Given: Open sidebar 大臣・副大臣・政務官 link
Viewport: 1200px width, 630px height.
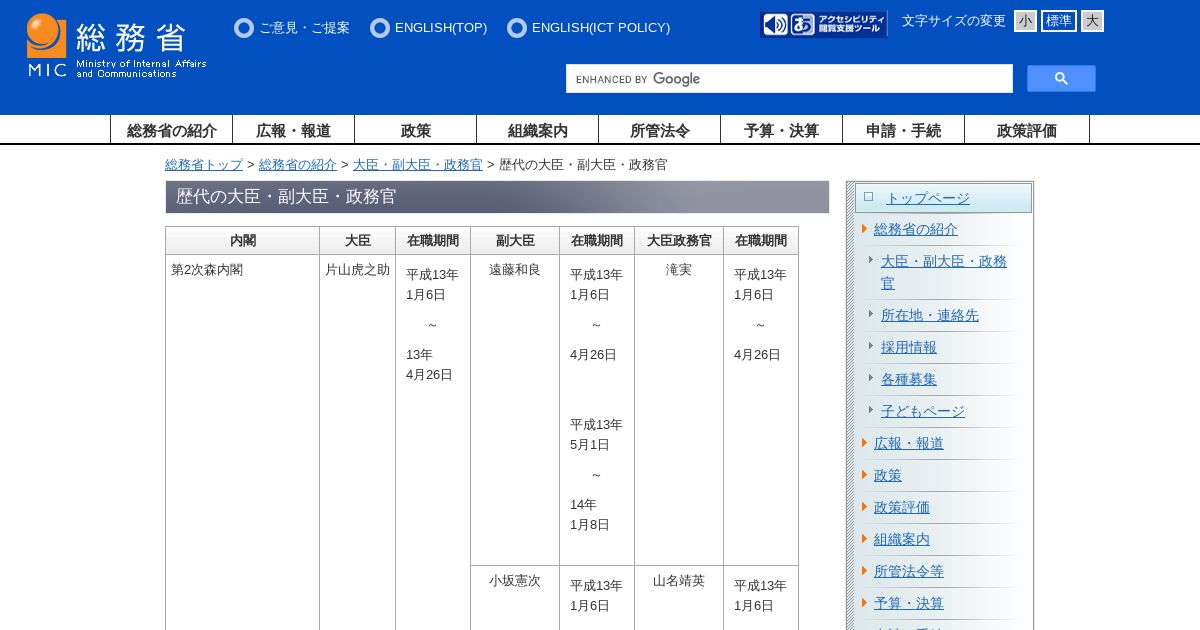Looking at the screenshot, I should coord(944,272).
